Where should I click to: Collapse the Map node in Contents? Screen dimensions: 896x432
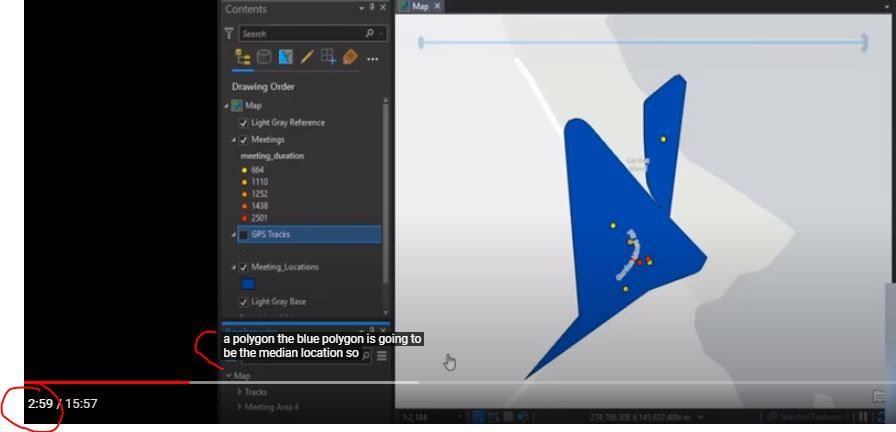[x=226, y=106]
